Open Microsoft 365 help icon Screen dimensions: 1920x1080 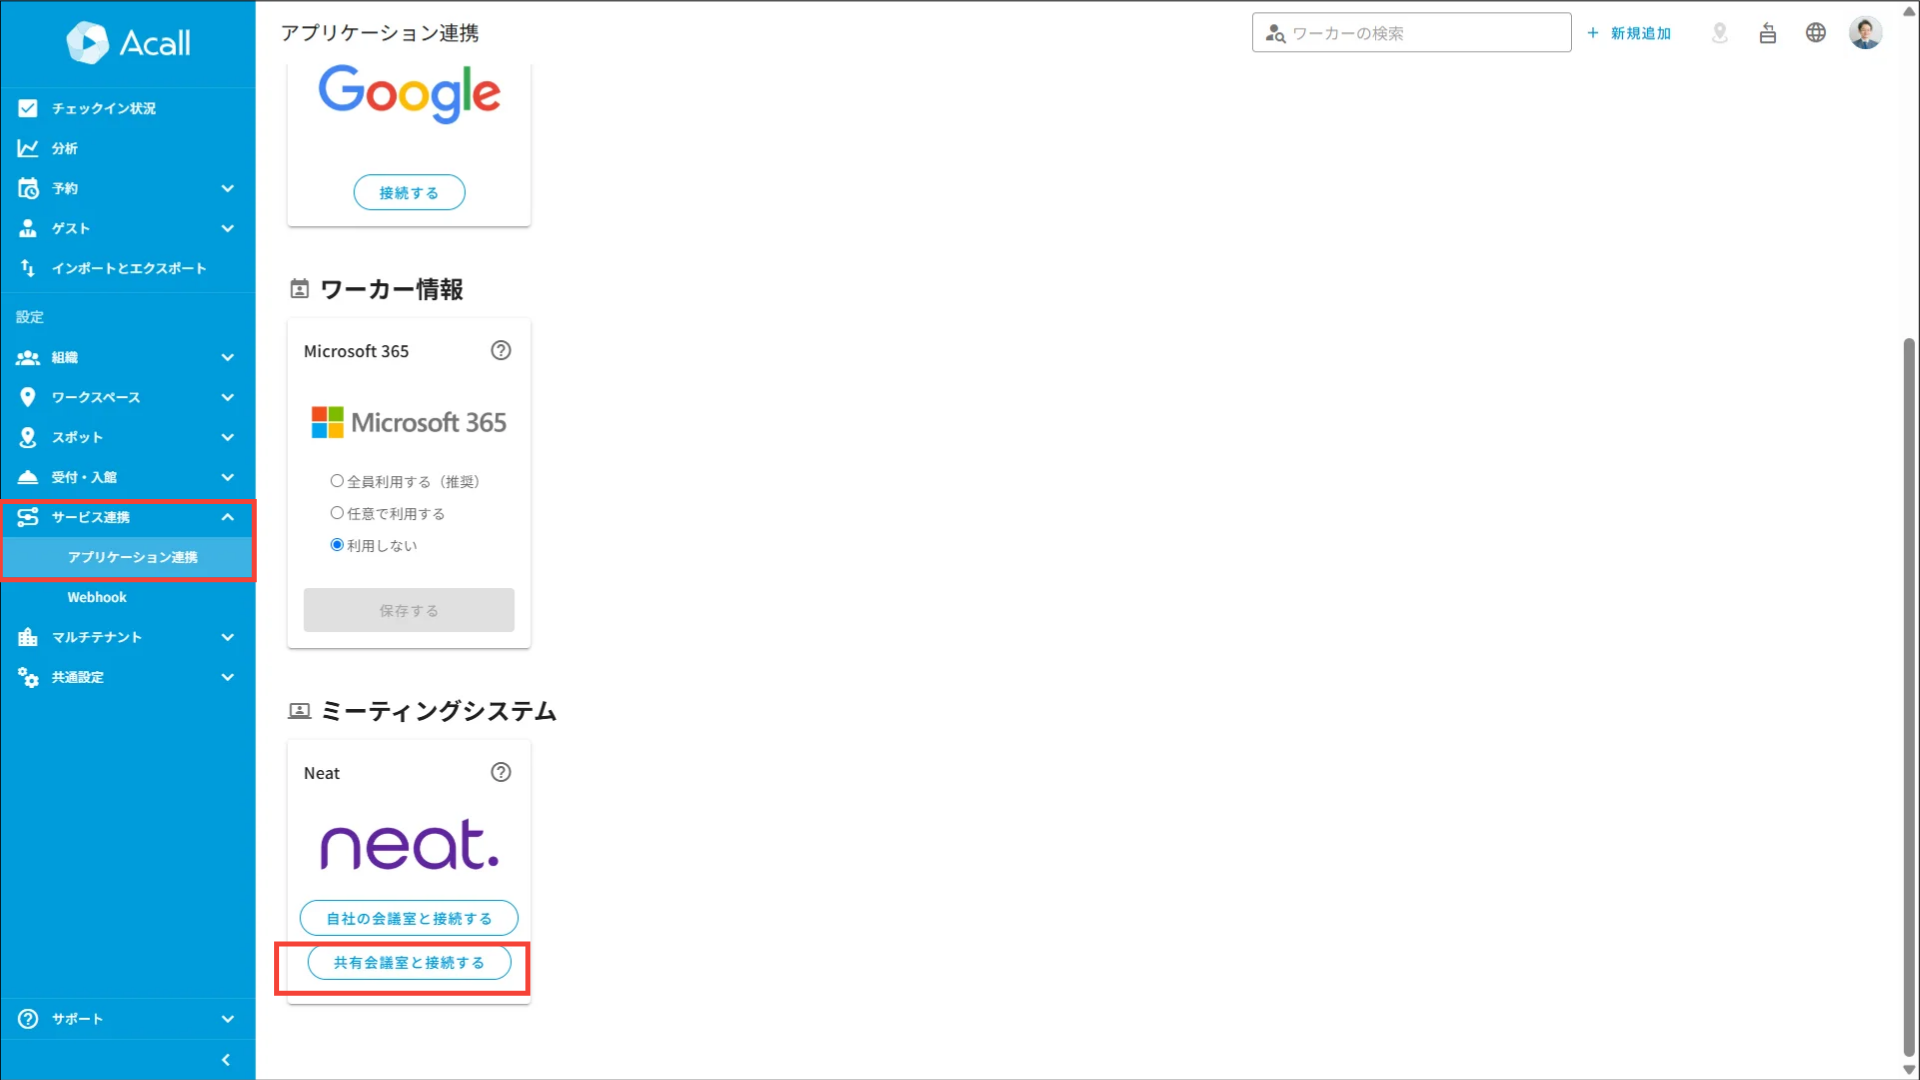coord(501,351)
